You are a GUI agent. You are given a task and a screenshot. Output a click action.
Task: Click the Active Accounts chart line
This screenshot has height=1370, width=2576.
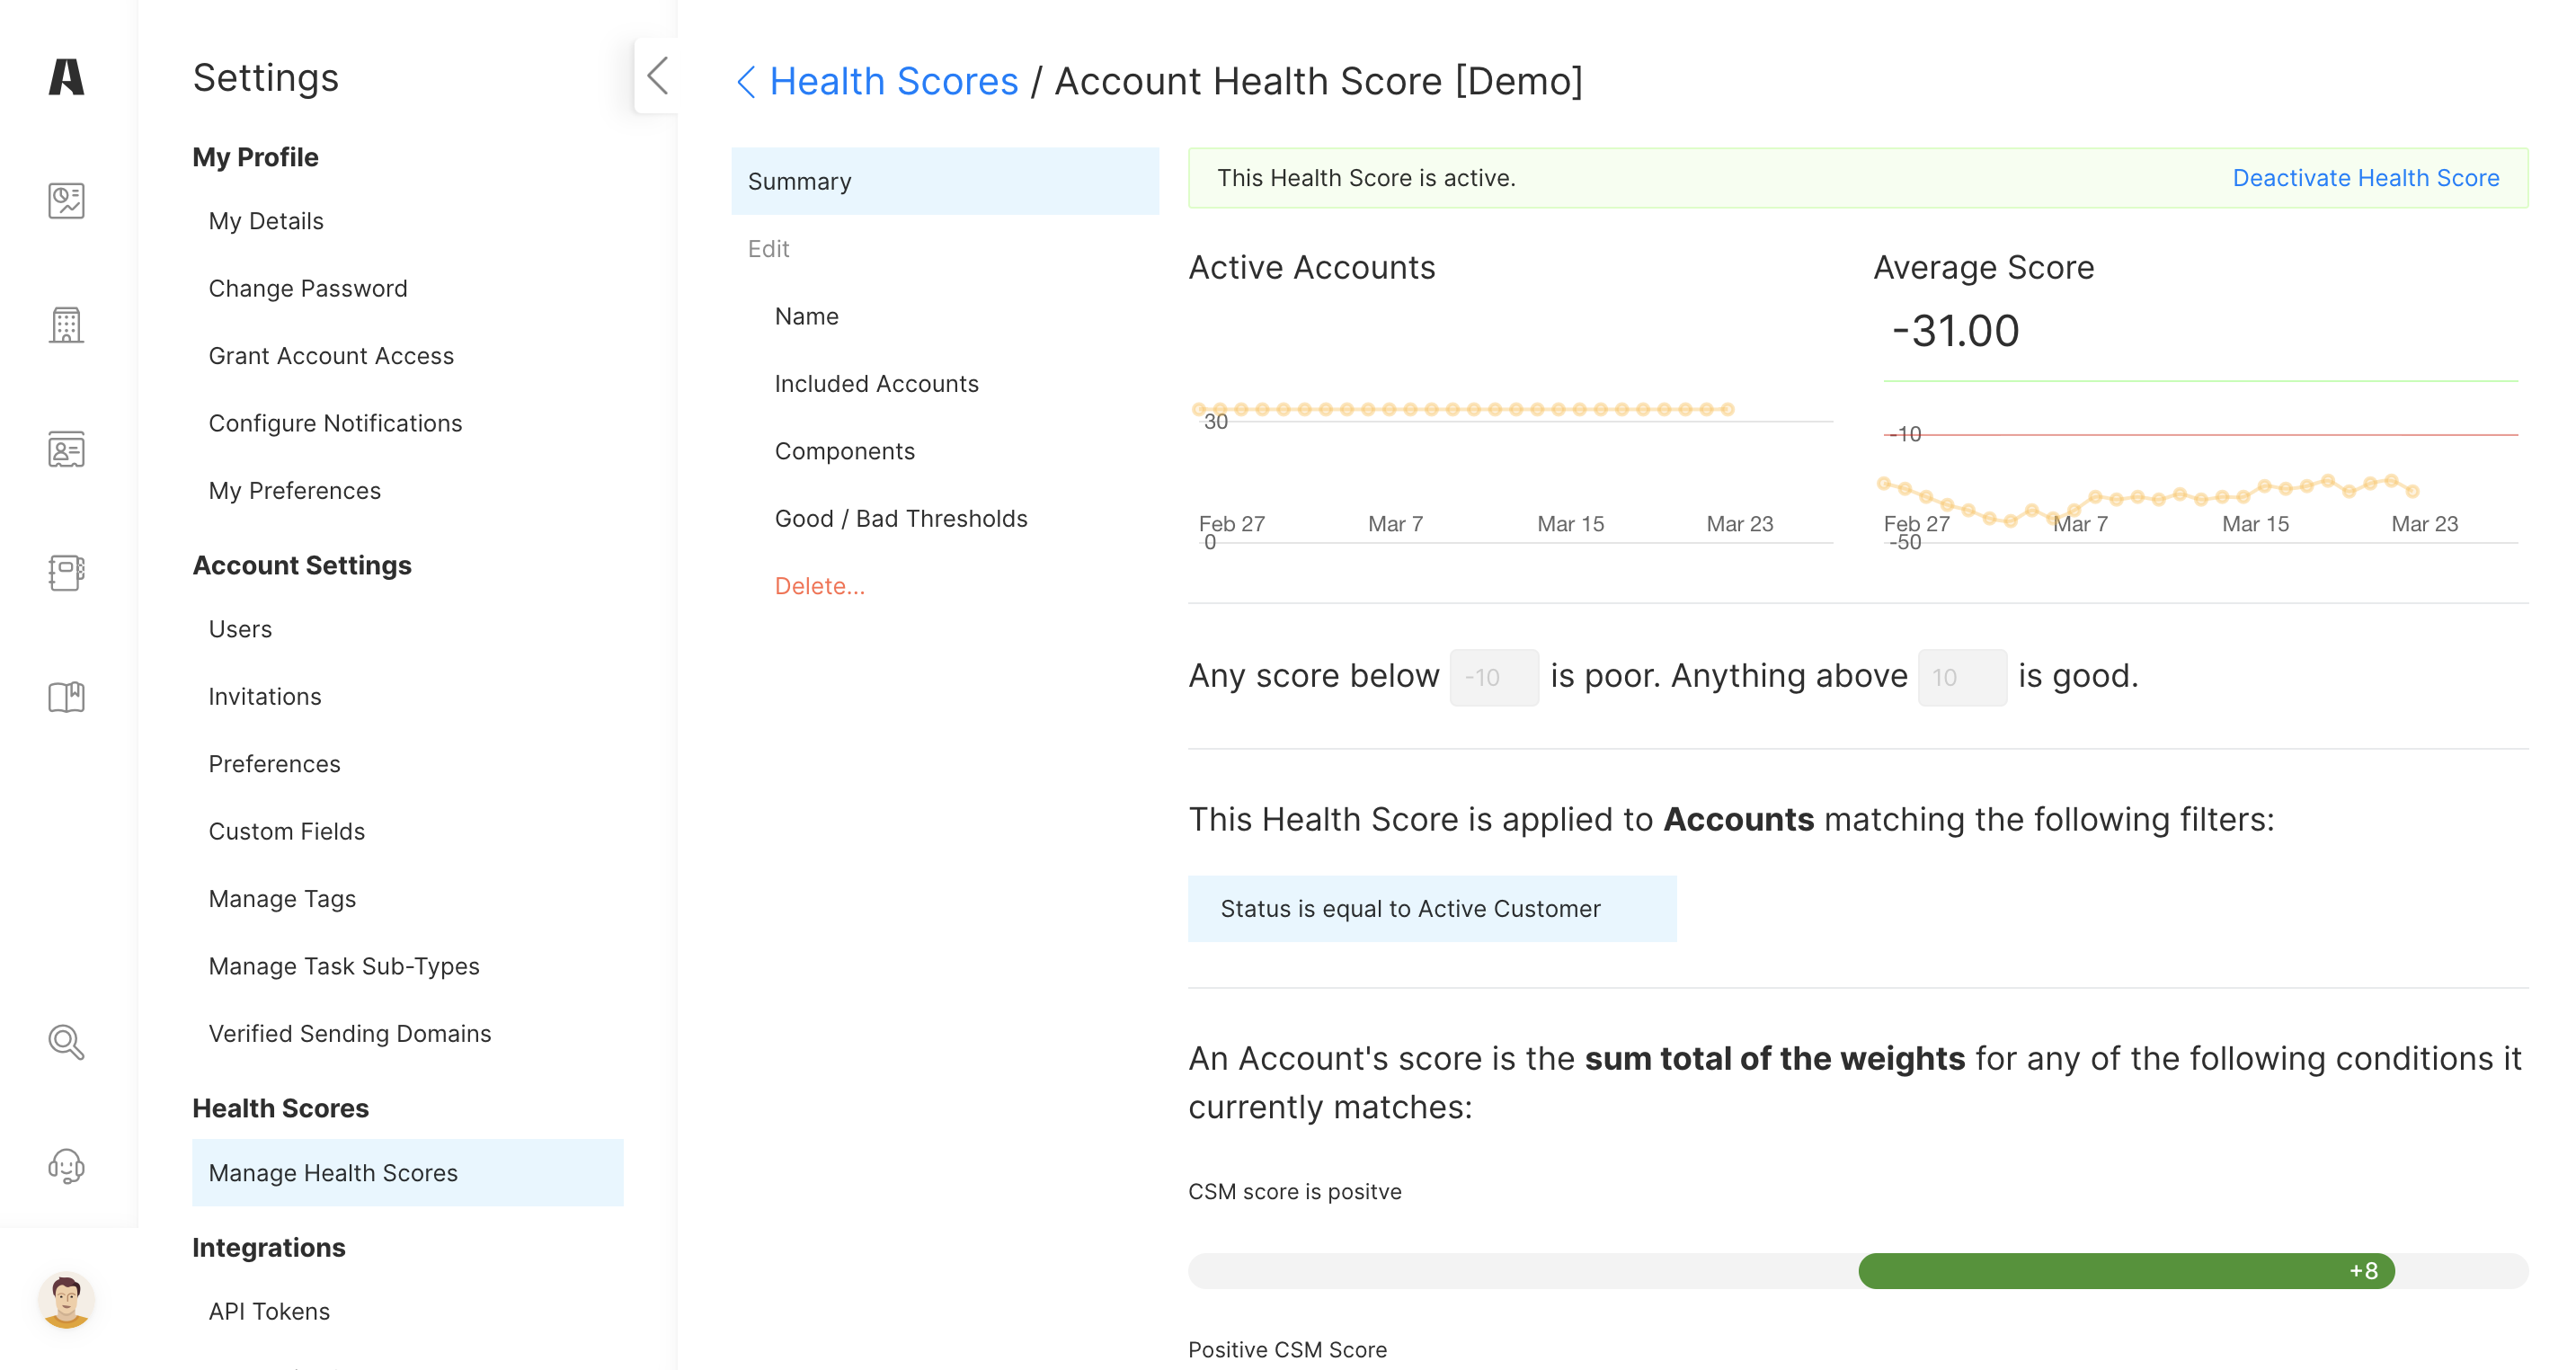pyautogui.click(x=1463, y=409)
